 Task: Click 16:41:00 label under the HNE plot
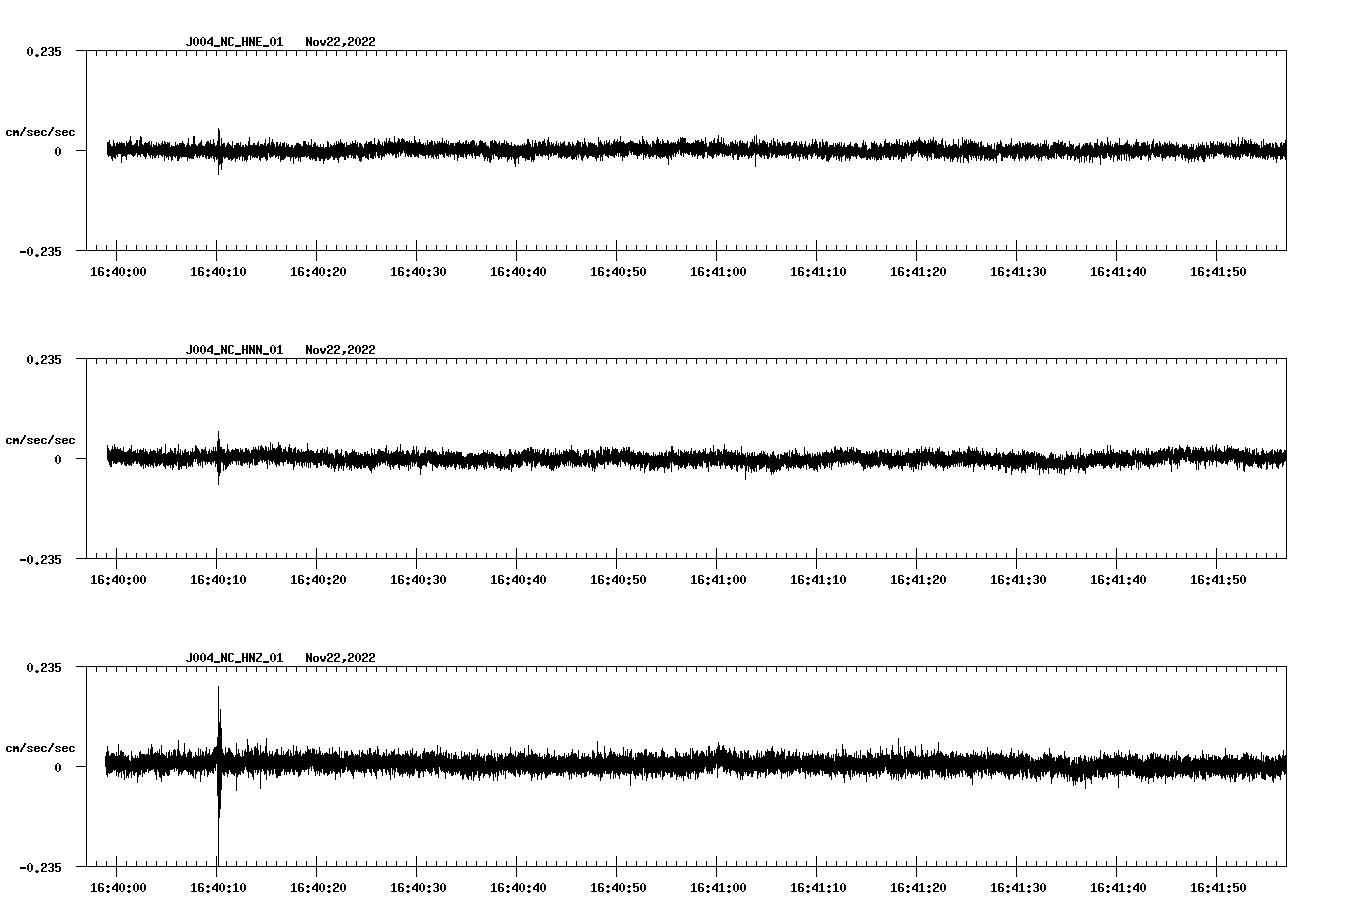pyautogui.click(x=718, y=272)
